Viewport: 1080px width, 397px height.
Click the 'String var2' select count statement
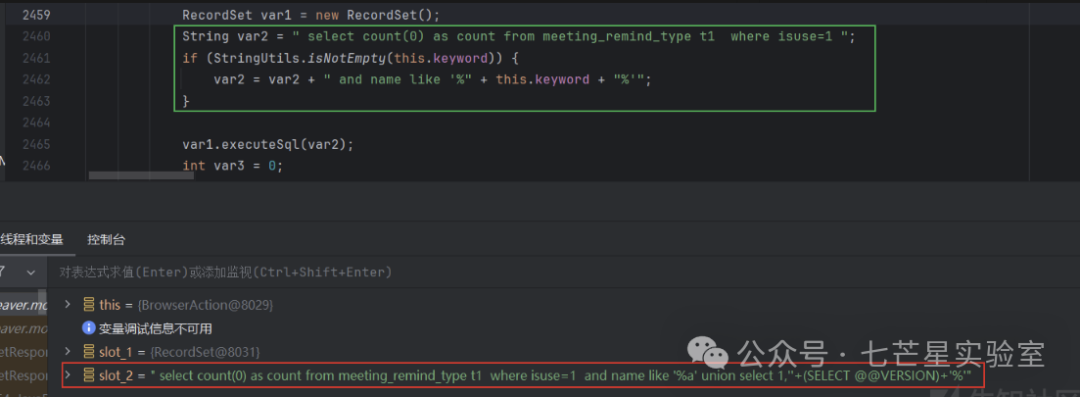pyautogui.click(x=518, y=37)
